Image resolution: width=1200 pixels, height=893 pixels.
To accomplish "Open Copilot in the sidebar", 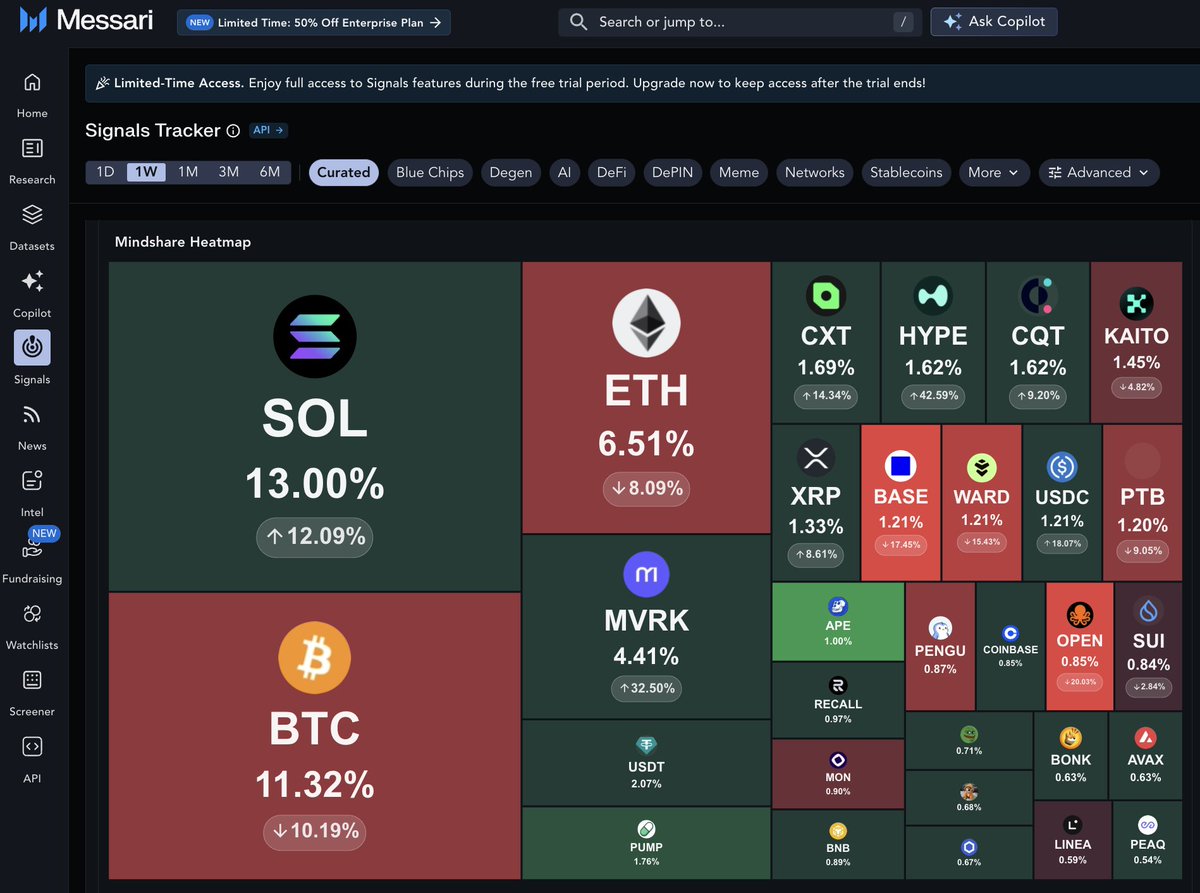I will (x=32, y=294).
